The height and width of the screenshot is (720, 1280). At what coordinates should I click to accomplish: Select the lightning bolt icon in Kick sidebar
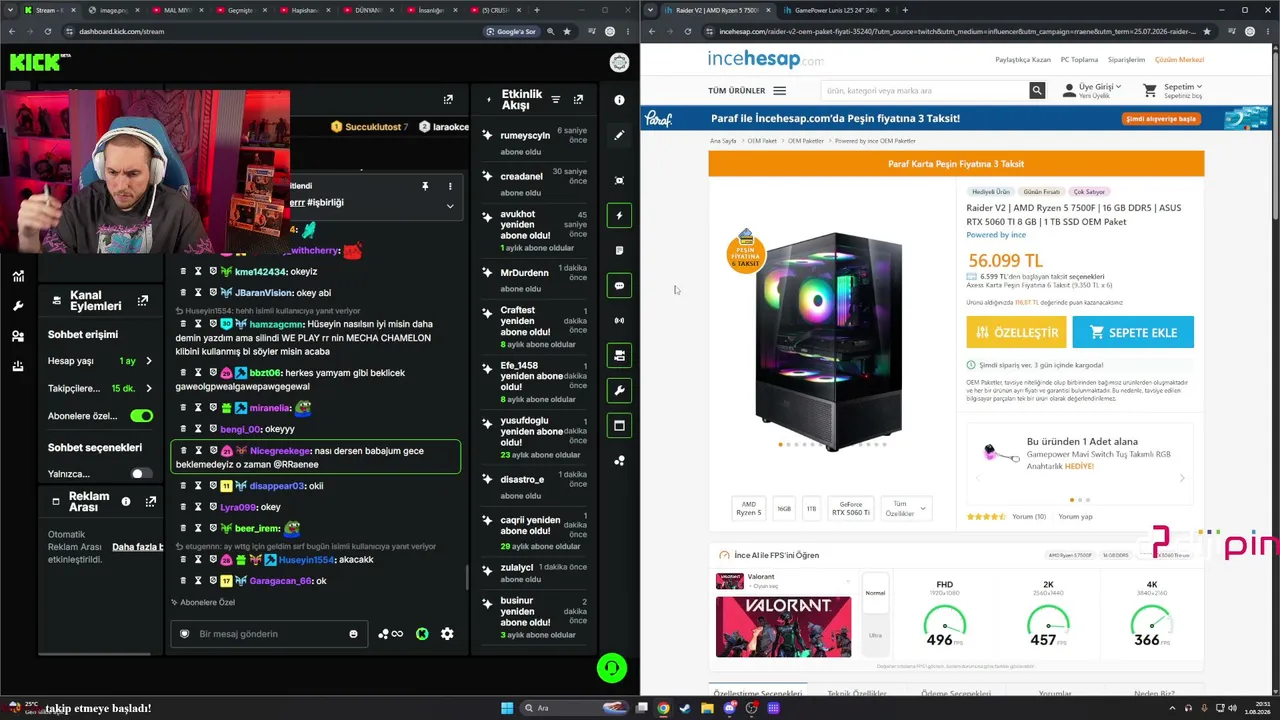pos(619,215)
